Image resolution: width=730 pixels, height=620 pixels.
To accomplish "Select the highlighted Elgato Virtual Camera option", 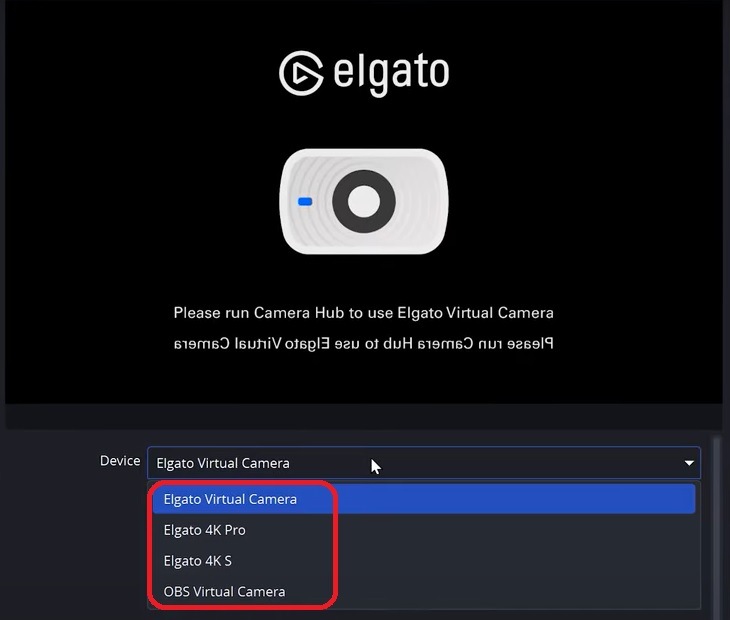I will point(230,499).
